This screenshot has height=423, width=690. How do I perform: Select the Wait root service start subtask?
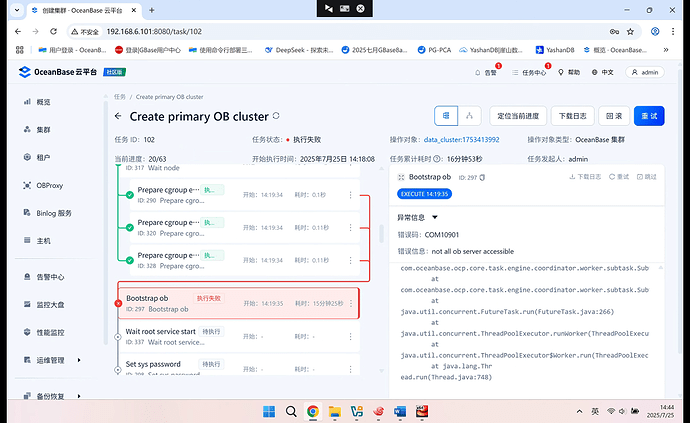(239, 336)
